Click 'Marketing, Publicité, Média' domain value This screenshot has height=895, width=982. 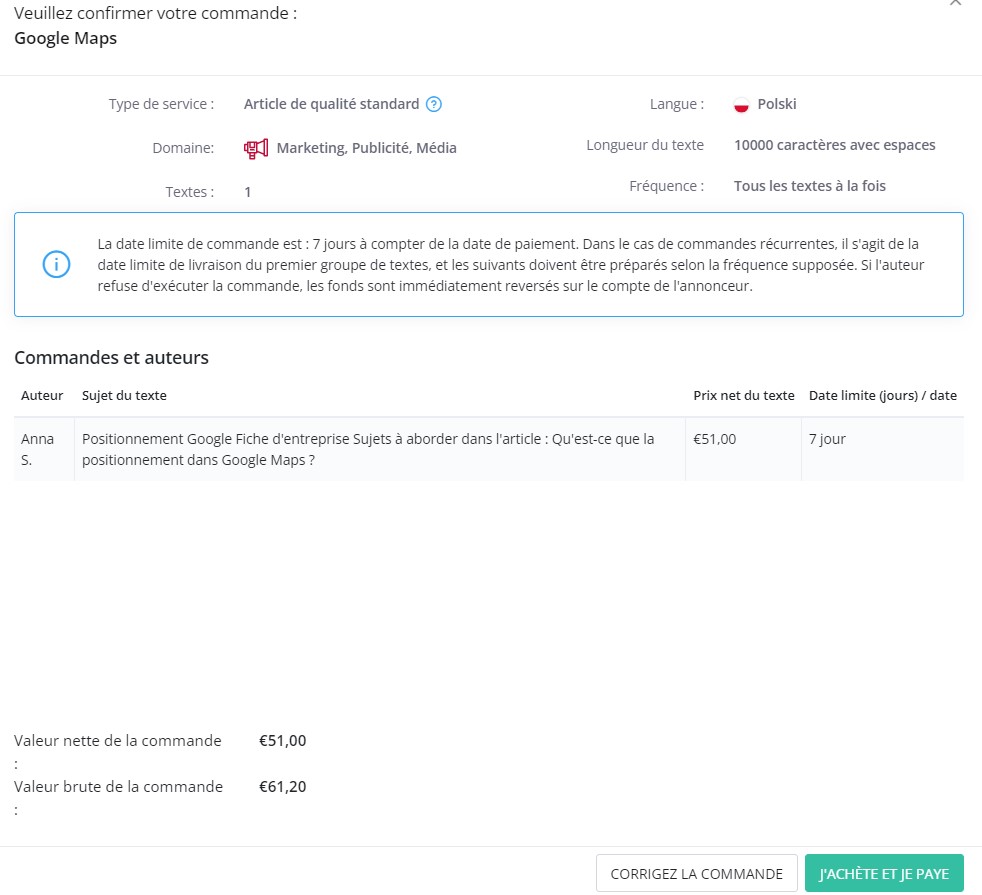(x=366, y=148)
